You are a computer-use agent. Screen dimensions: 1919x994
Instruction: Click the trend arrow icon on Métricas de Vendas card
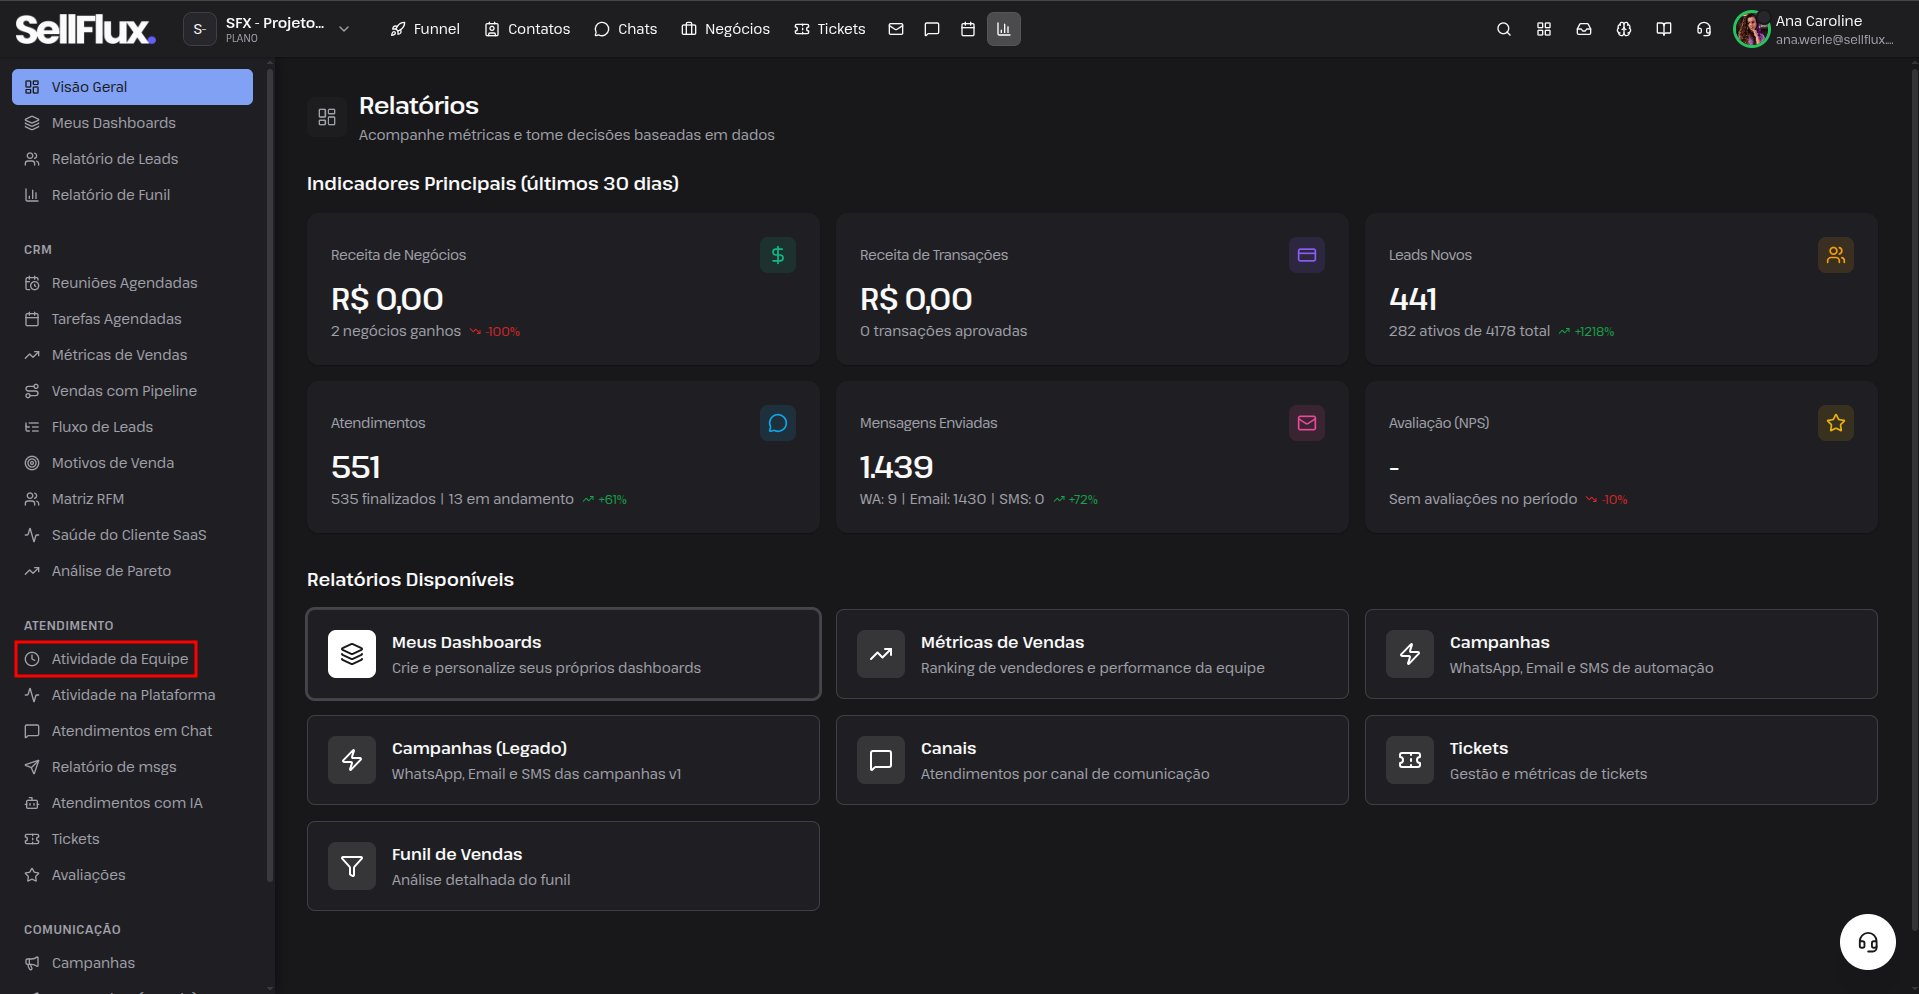(x=881, y=654)
